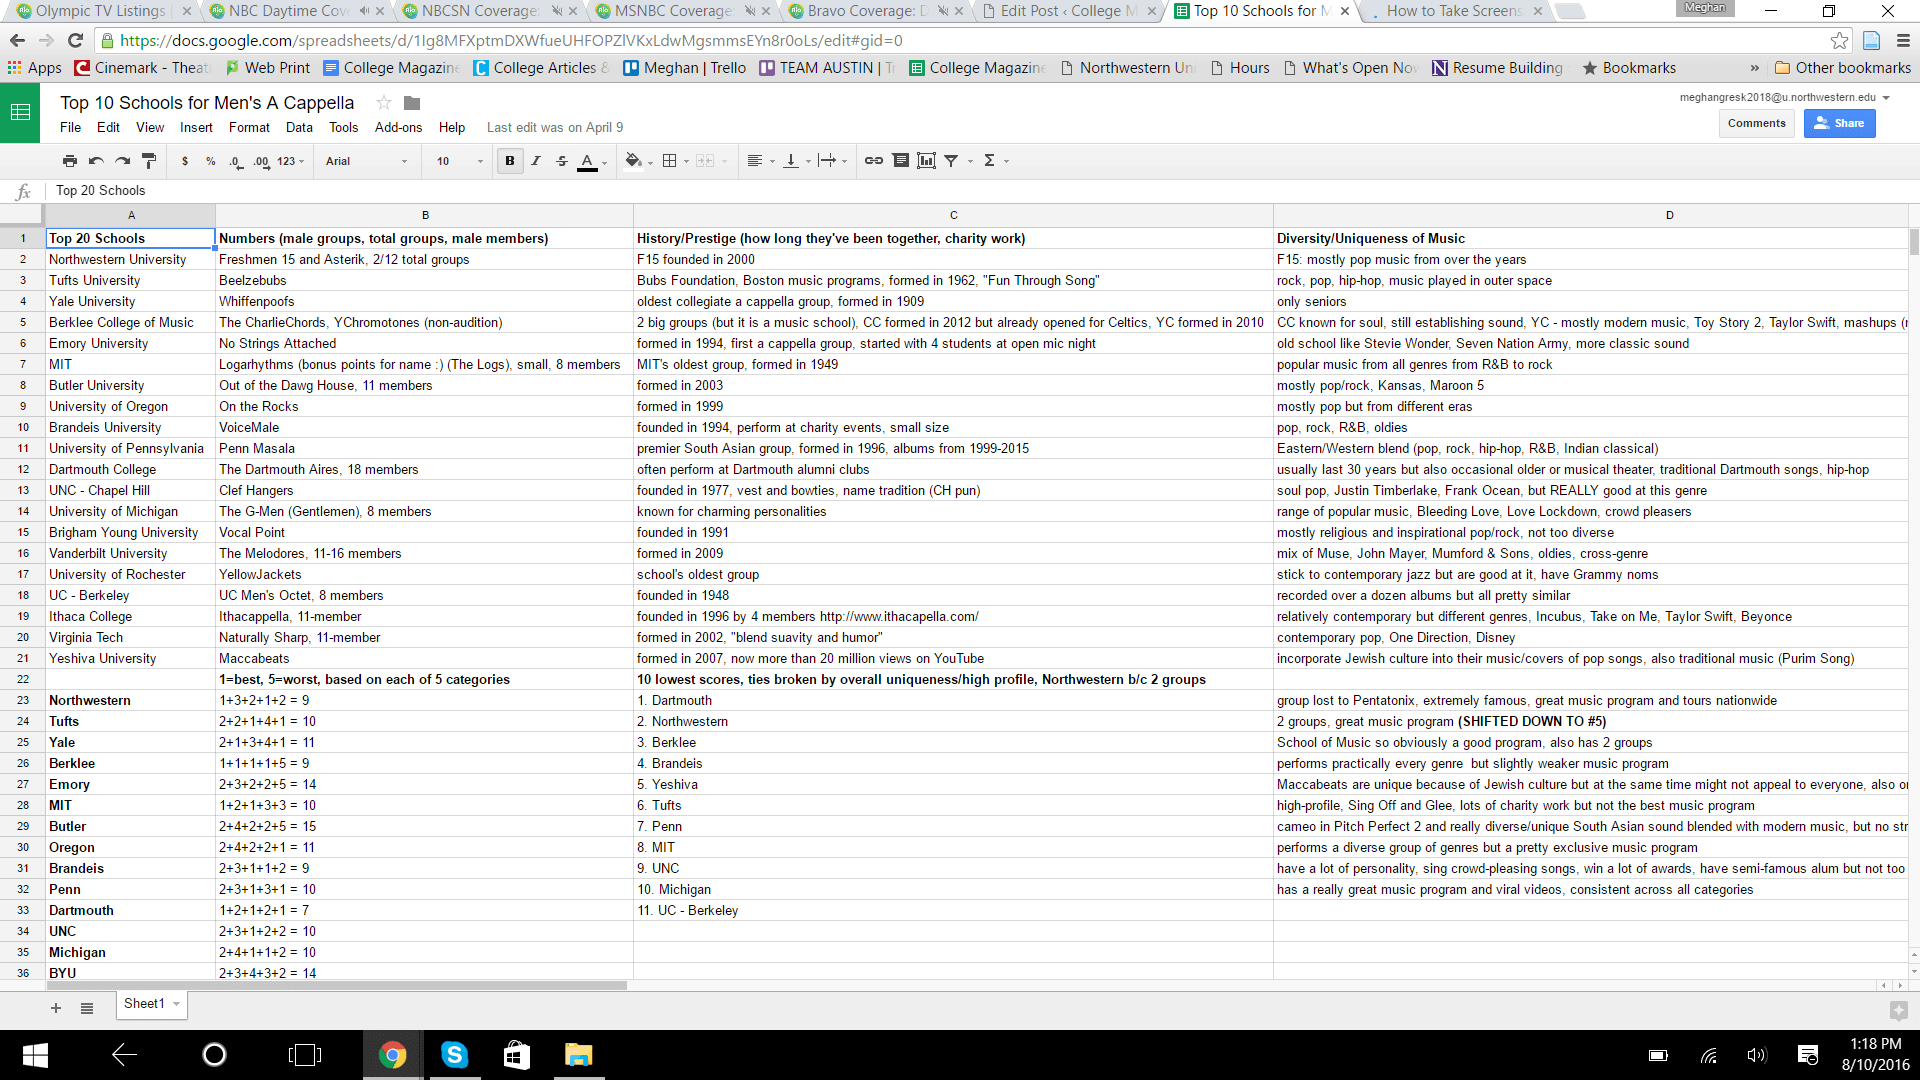Toggle Bold formatting

510,161
